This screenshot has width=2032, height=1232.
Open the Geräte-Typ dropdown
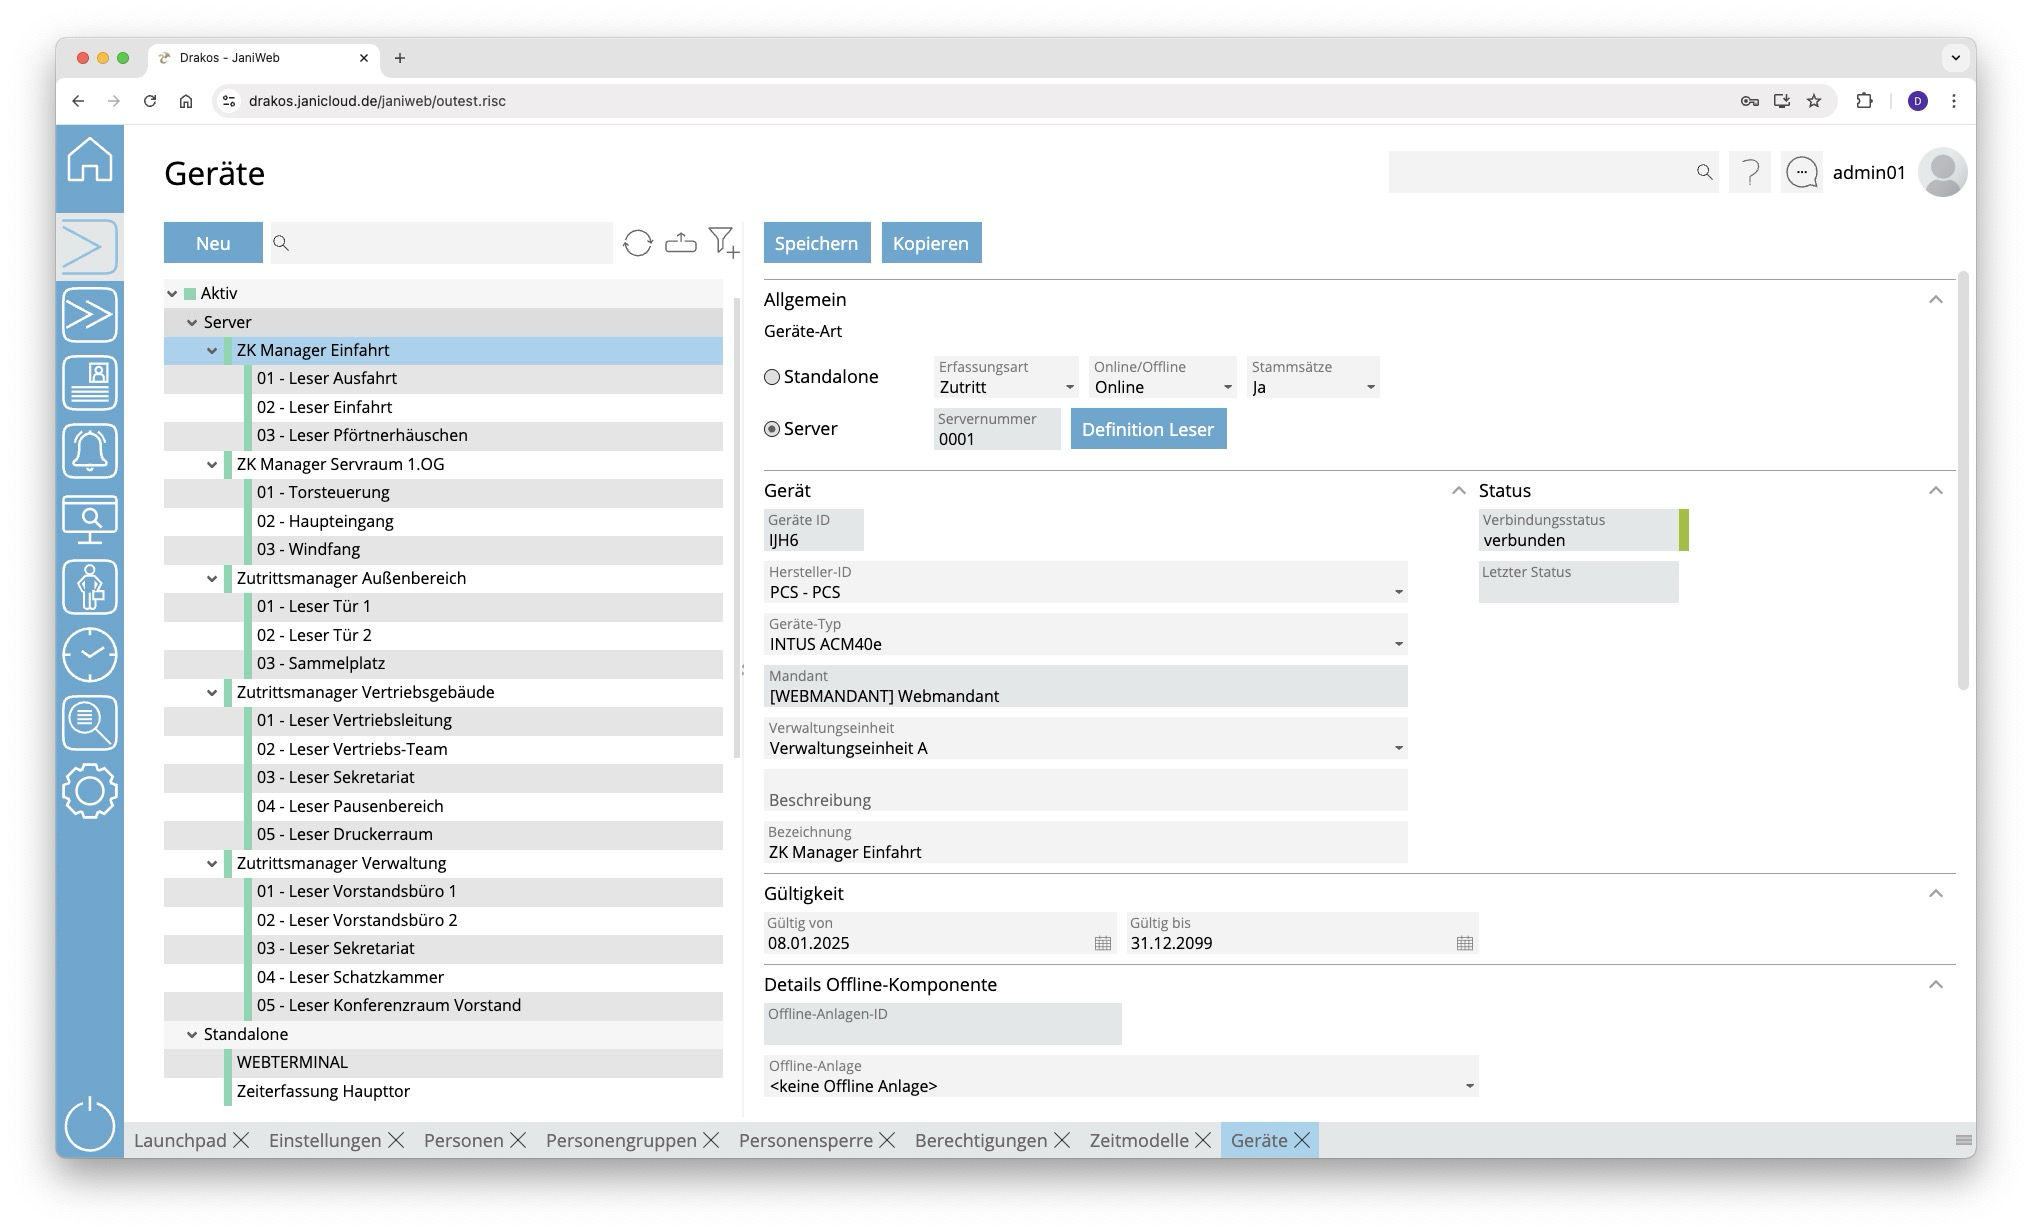tap(1398, 644)
